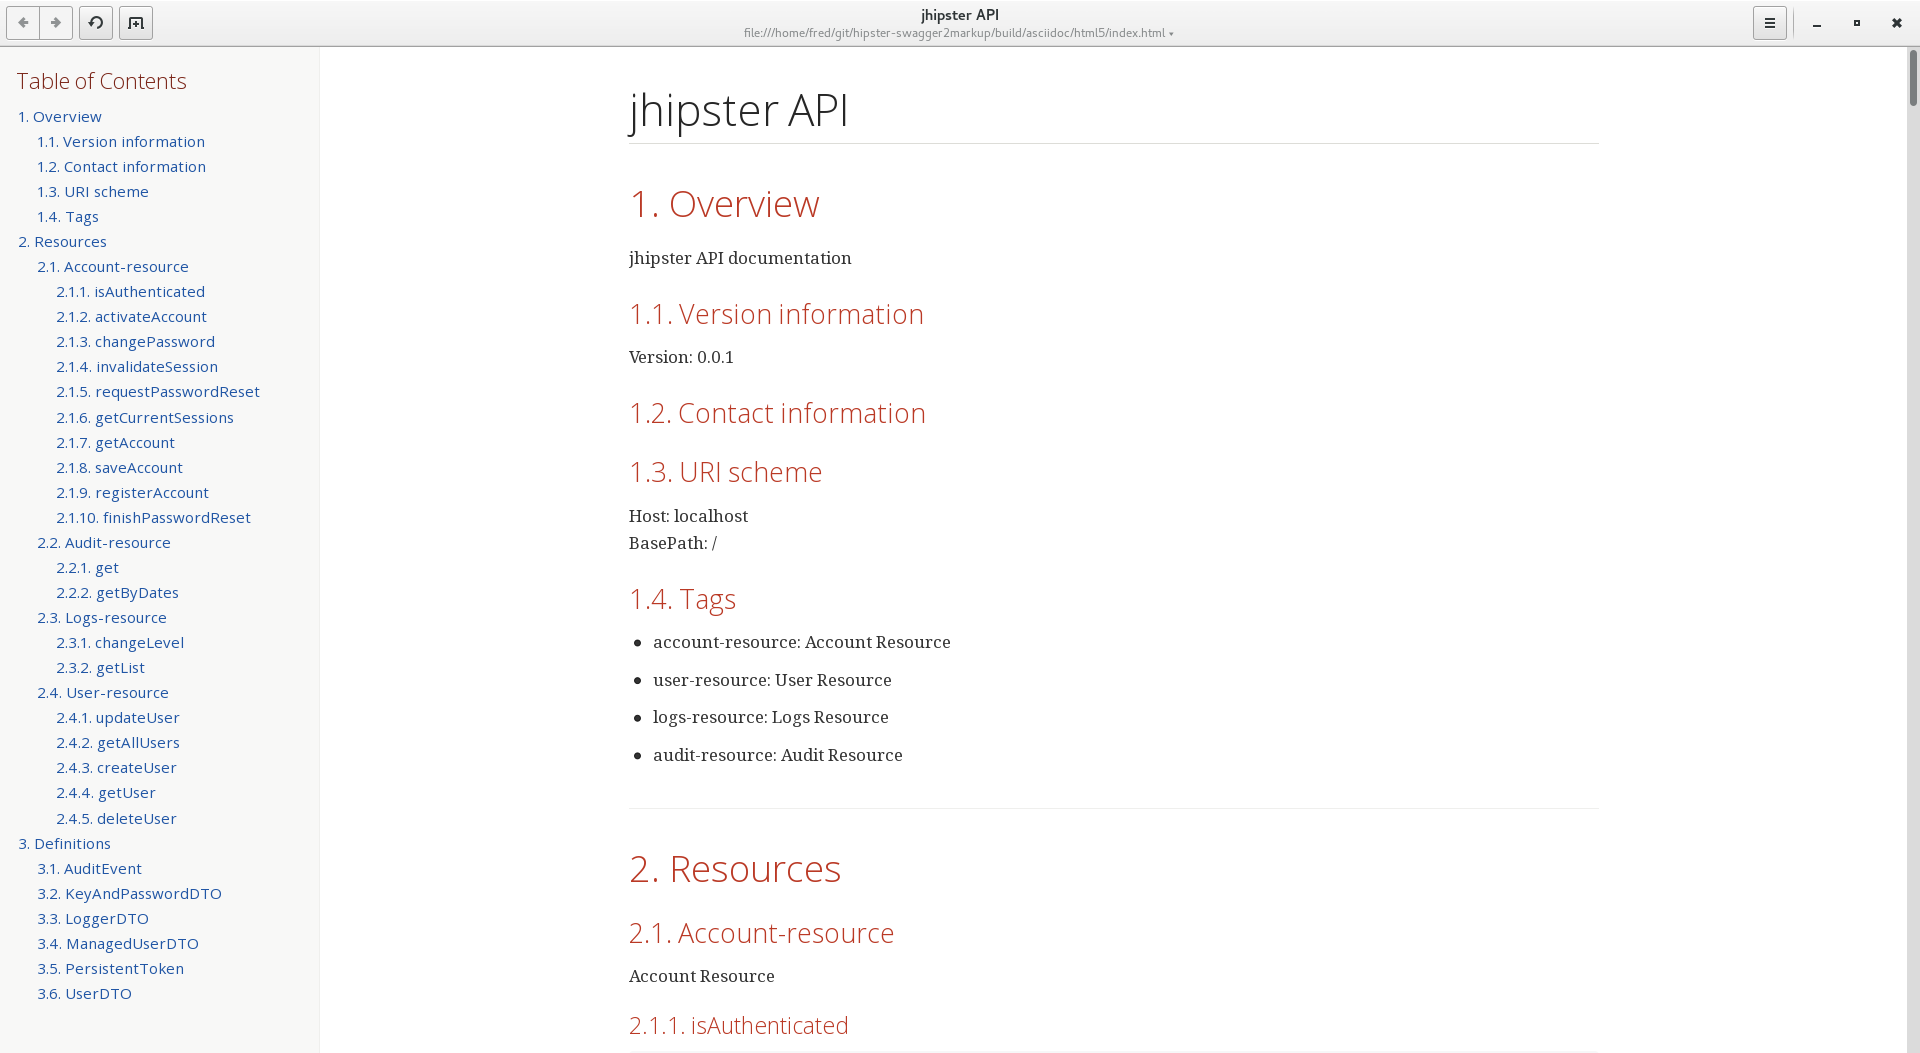Open '3.3. LoggerDTO' definition link
Image resolution: width=1920 pixels, height=1053 pixels.
pos(93,918)
